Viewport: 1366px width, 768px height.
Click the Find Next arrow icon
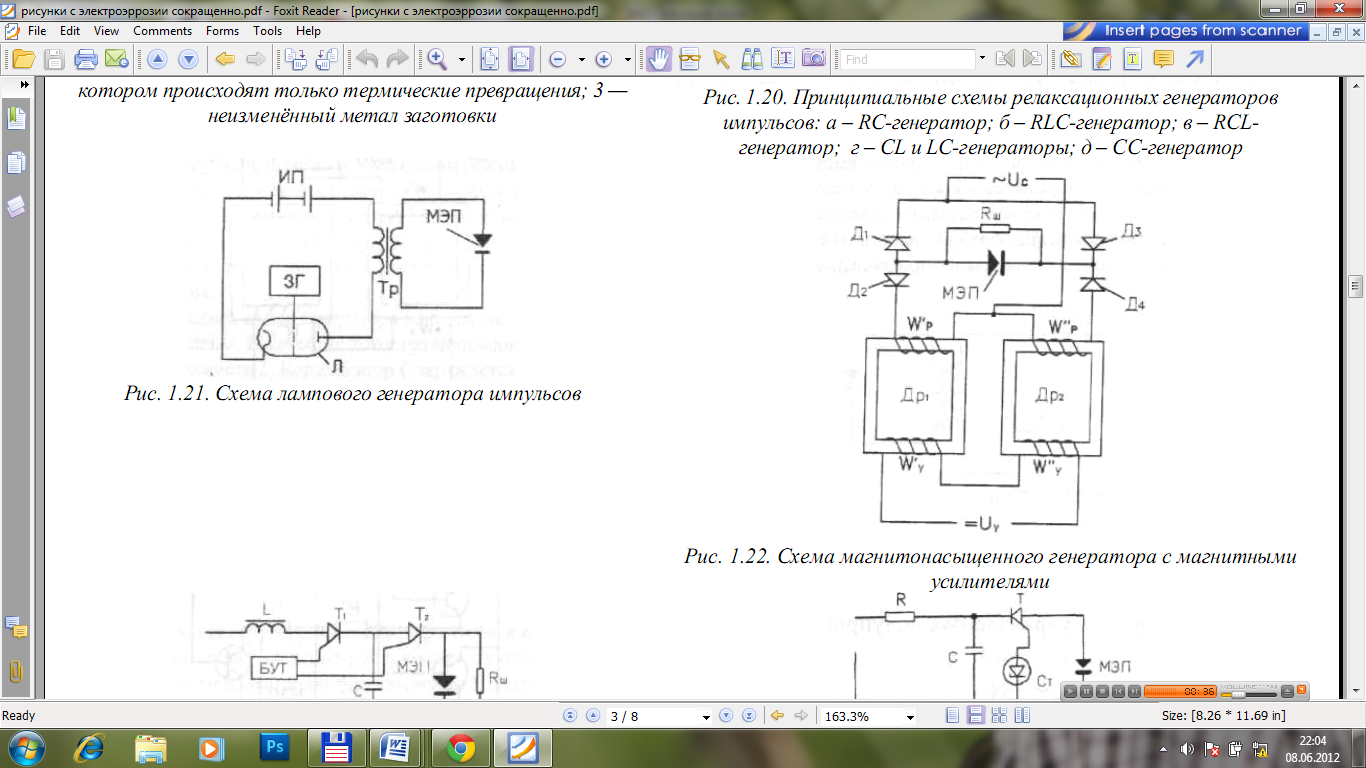coord(1033,59)
